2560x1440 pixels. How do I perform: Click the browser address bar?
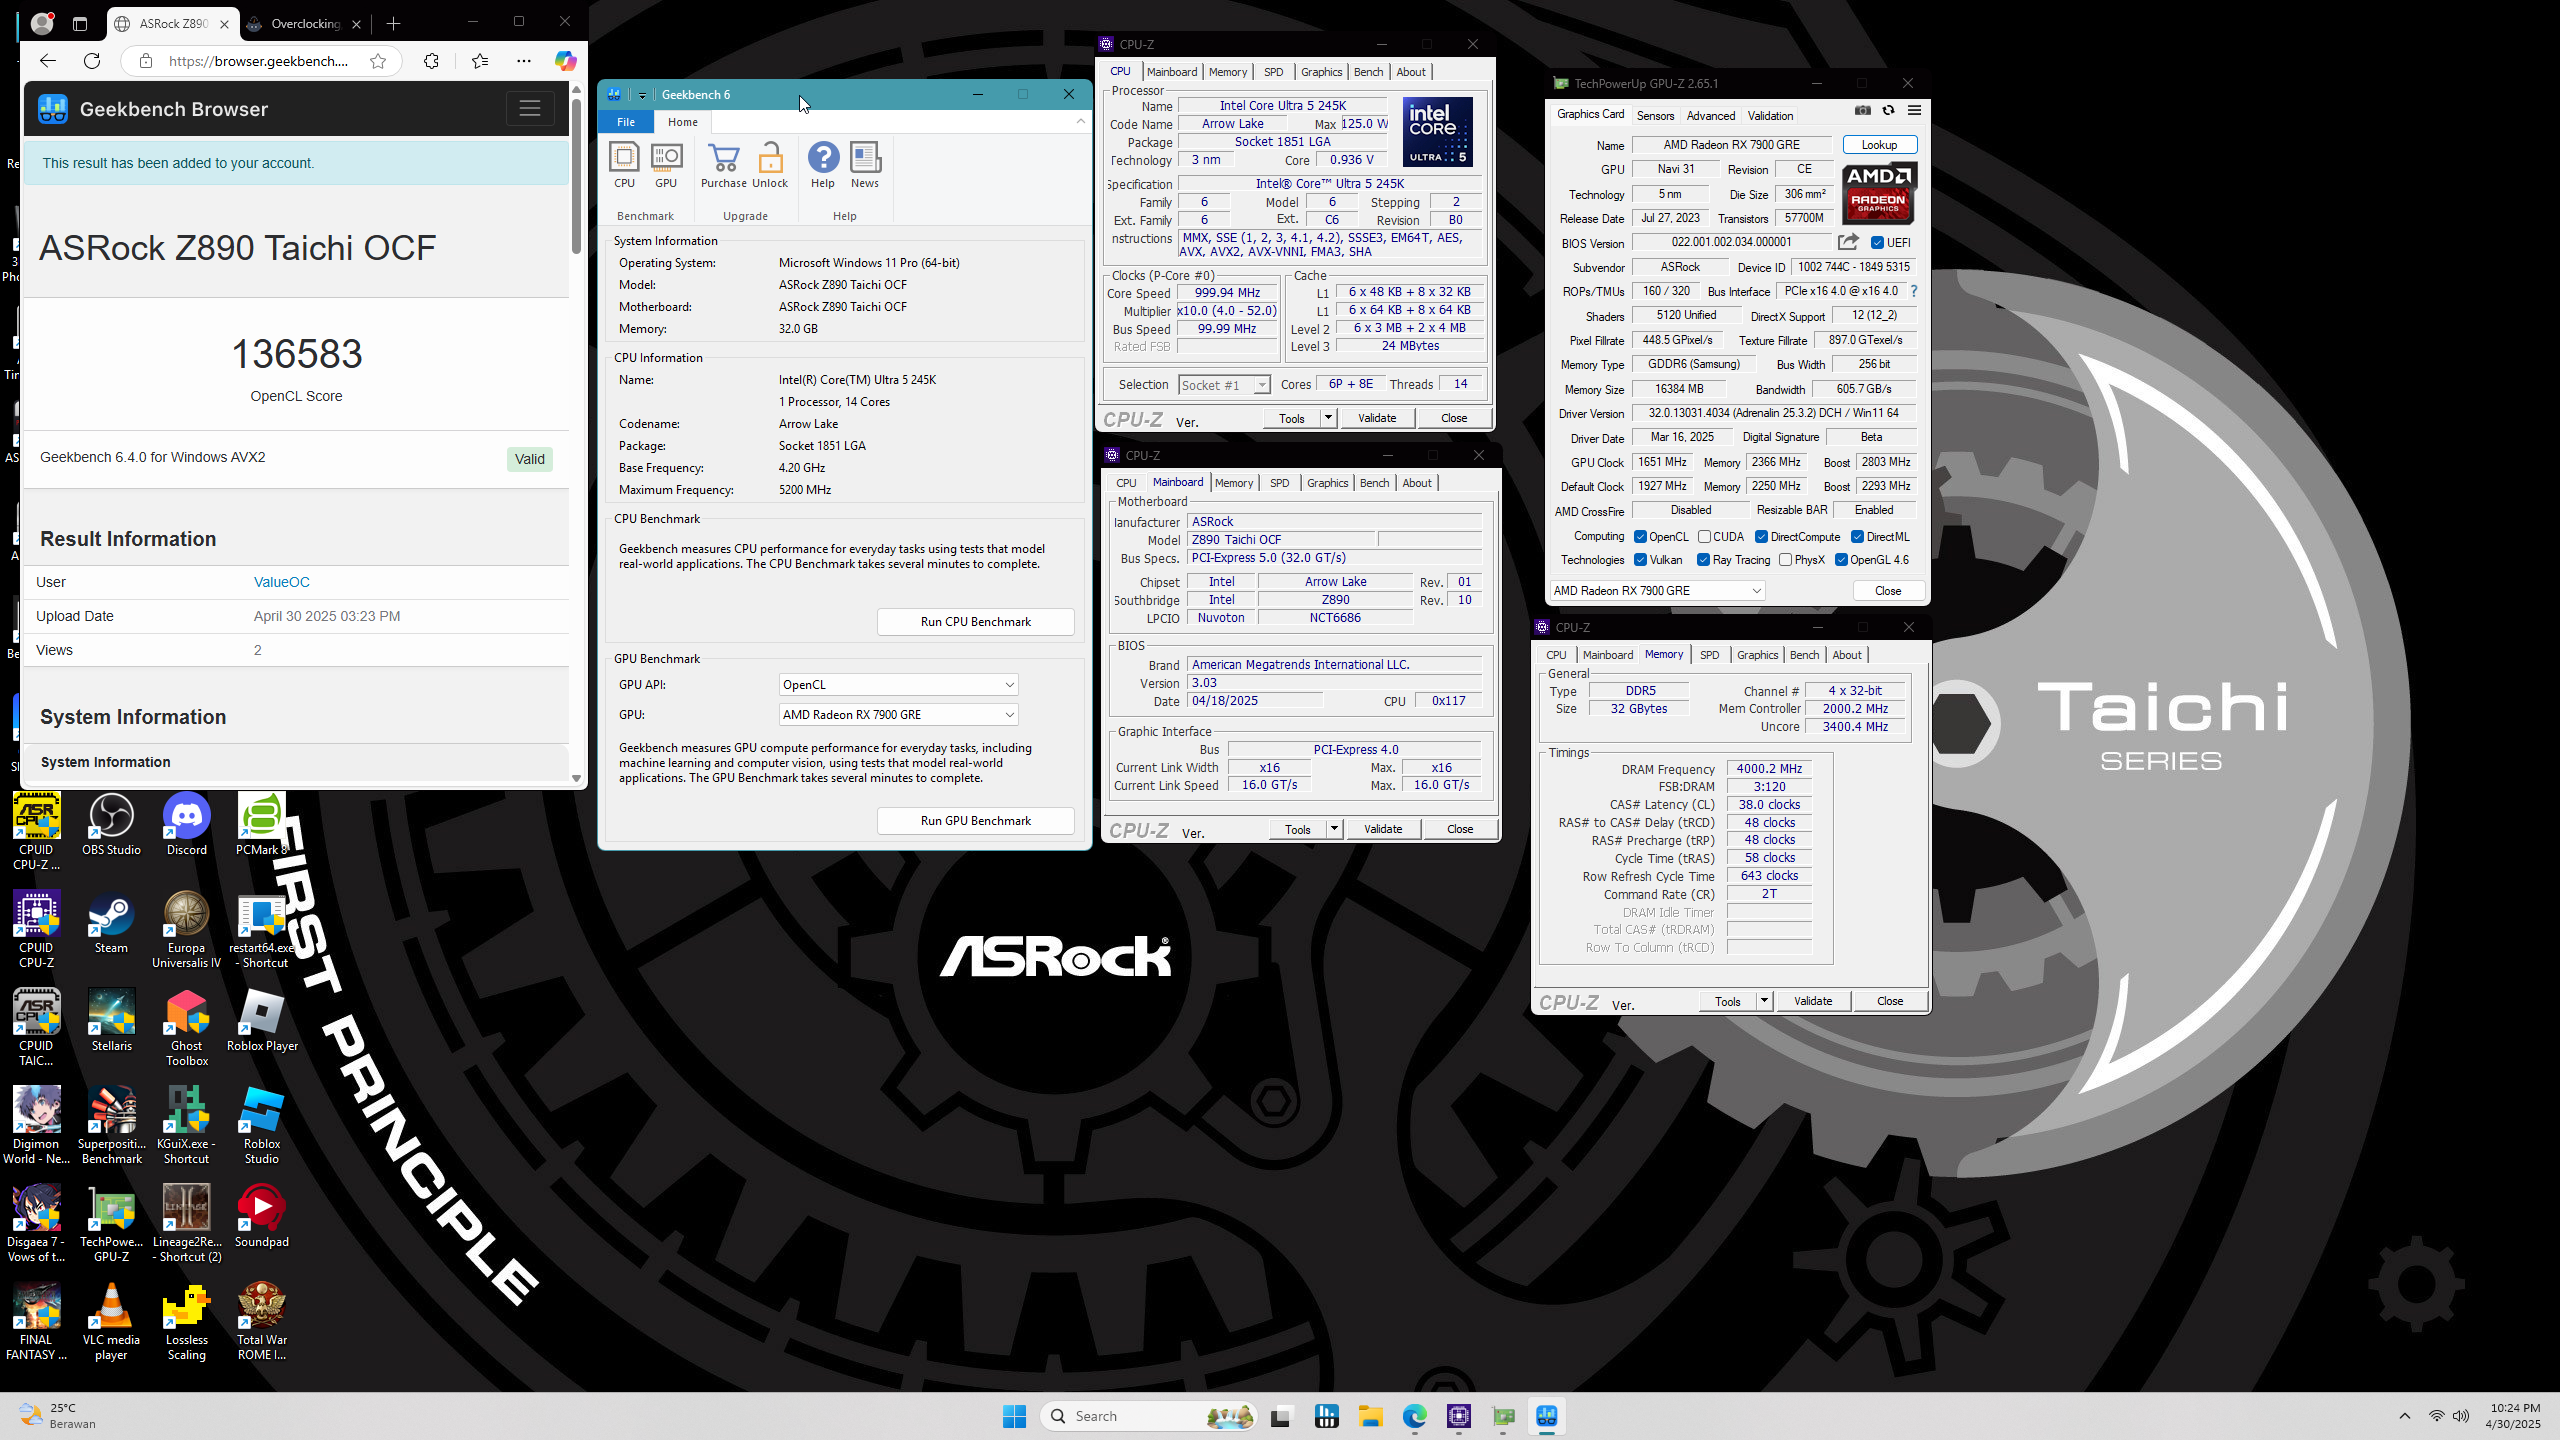click(259, 61)
